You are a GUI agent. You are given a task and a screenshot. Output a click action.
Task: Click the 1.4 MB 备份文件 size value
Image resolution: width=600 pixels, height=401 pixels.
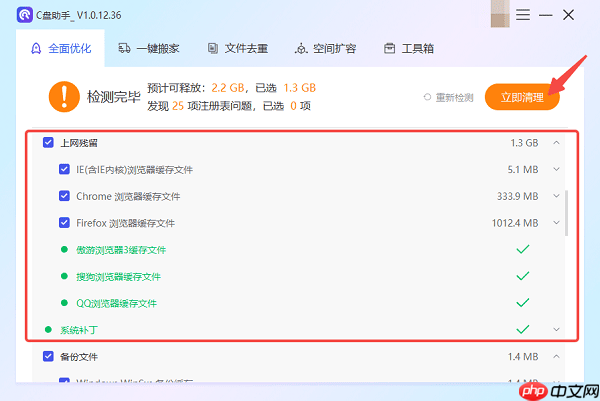tap(523, 357)
